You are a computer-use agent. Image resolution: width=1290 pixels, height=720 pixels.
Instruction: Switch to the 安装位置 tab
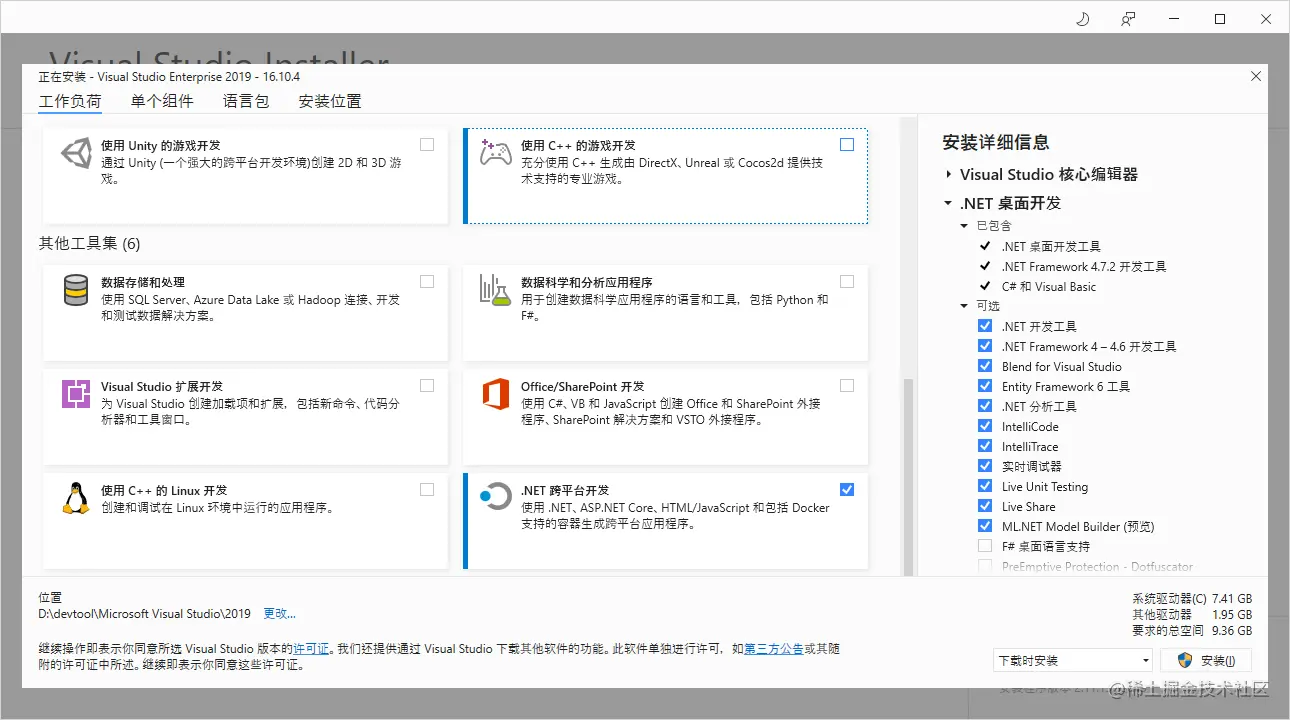pos(330,101)
